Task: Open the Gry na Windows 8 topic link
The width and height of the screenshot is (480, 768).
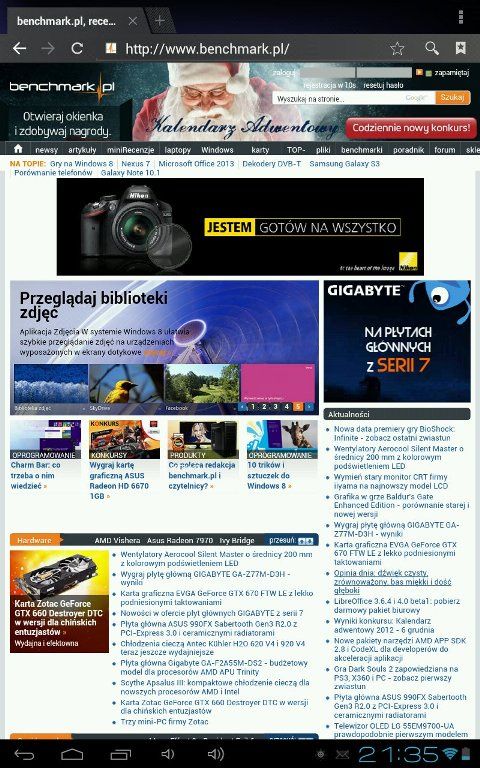Action: [x=81, y=164]
